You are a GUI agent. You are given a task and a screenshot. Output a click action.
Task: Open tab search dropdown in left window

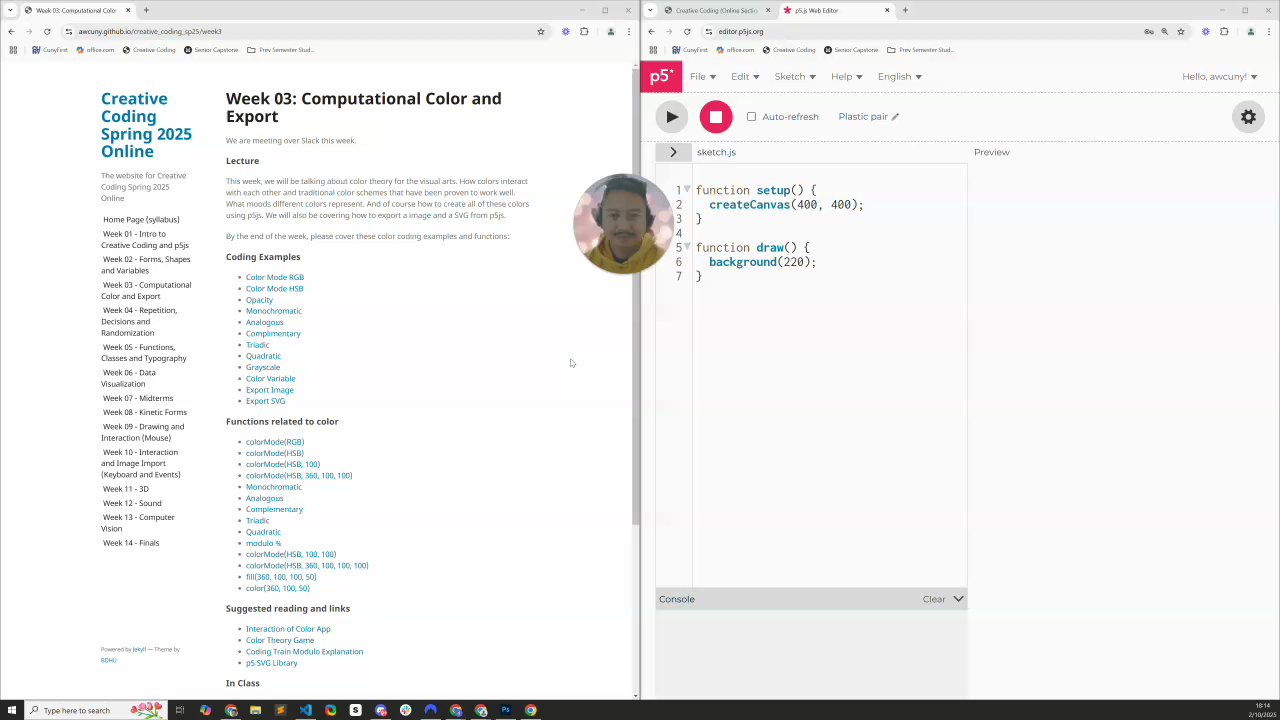10,10
